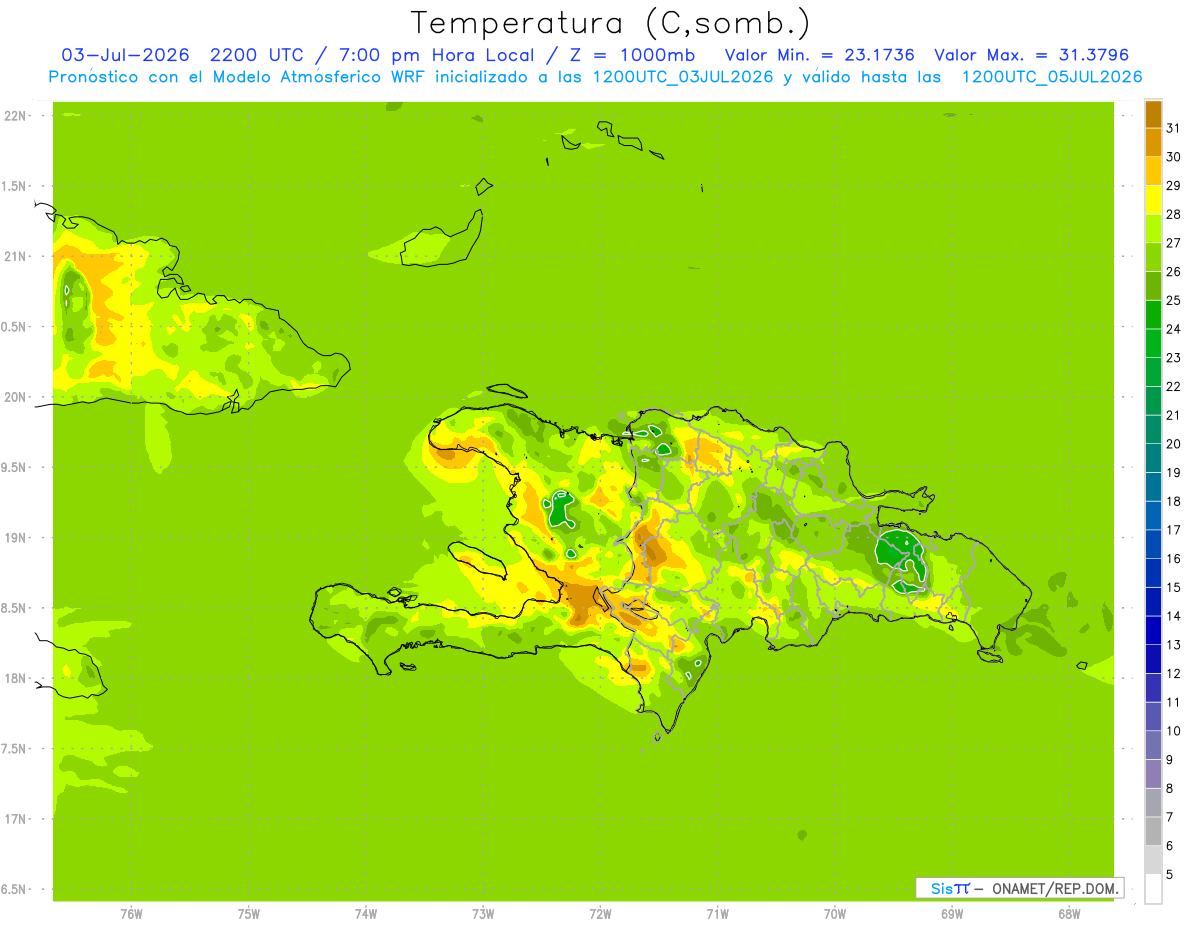The image size is (1200, 927).
Task: Click the legend value 22
Action: click(x=1173, y=386)
